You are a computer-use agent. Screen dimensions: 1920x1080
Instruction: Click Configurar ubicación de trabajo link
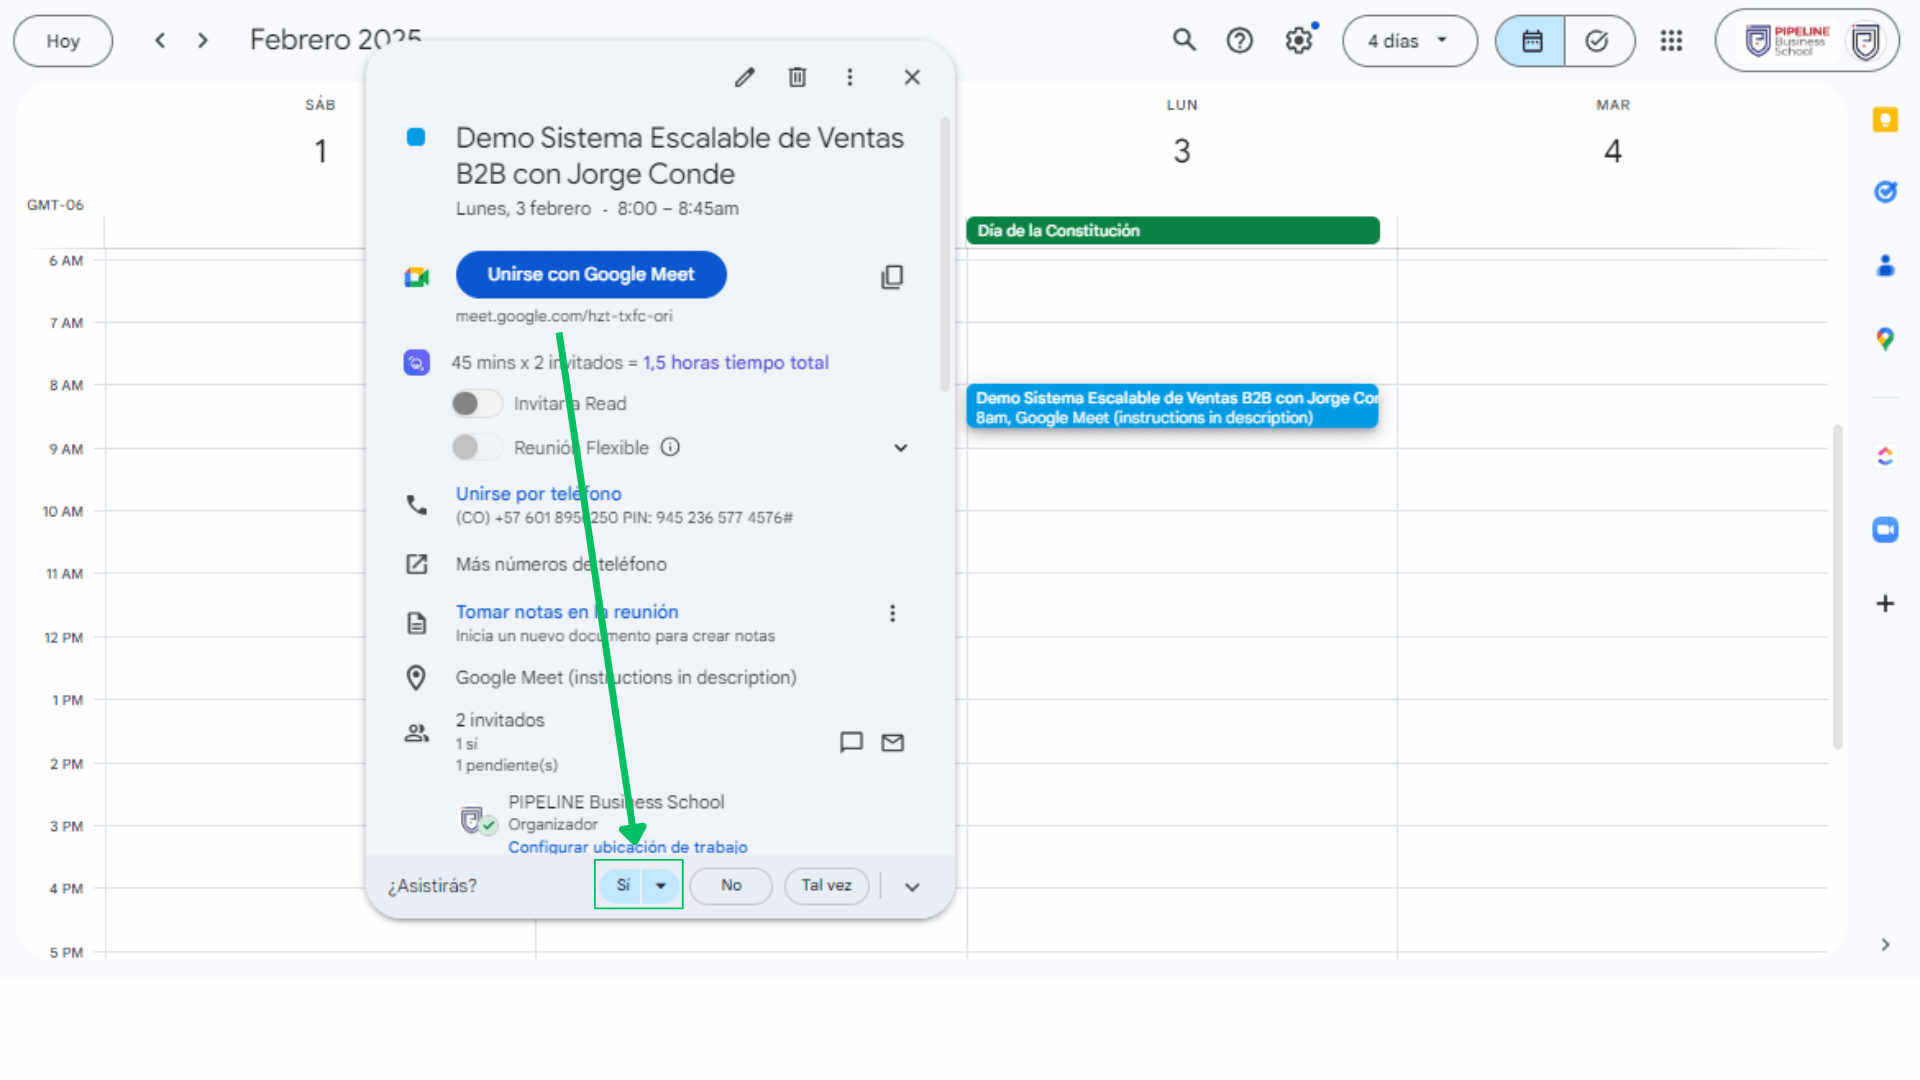(x=628, y=846)
